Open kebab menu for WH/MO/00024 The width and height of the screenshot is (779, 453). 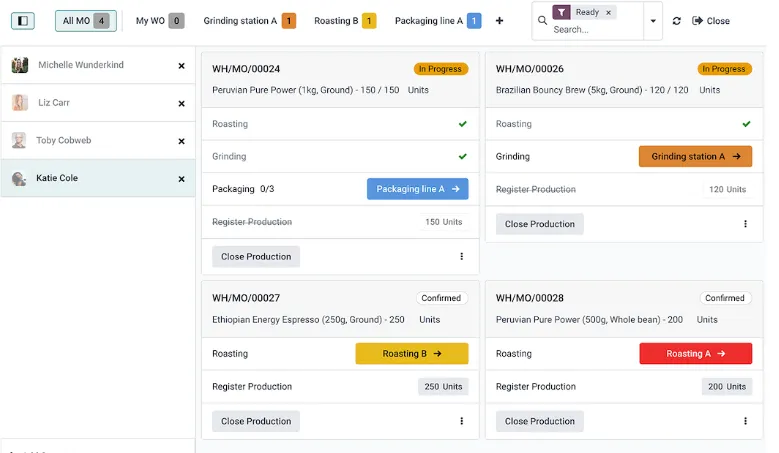pos(461,257)
